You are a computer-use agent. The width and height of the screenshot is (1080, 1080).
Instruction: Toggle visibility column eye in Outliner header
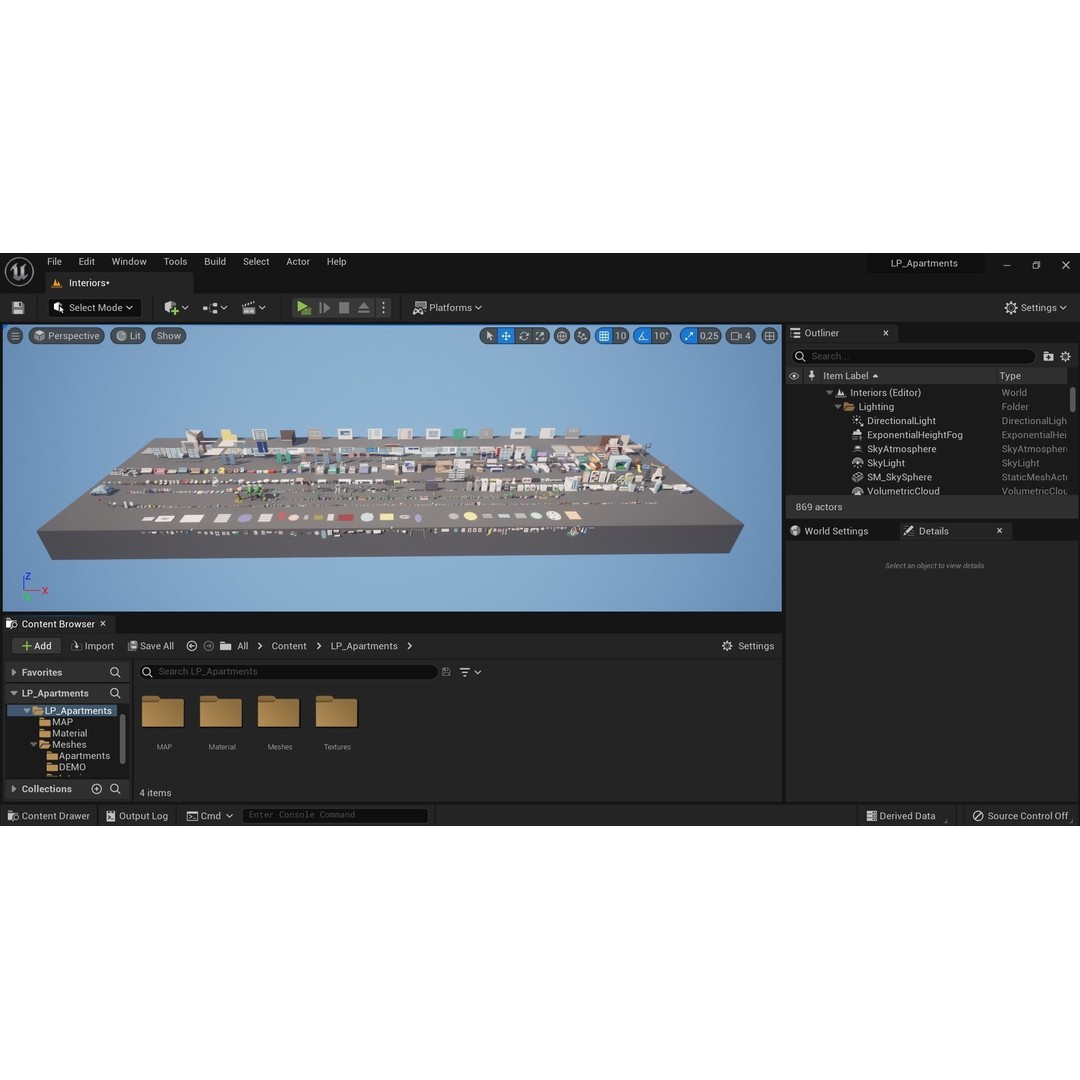794,376
